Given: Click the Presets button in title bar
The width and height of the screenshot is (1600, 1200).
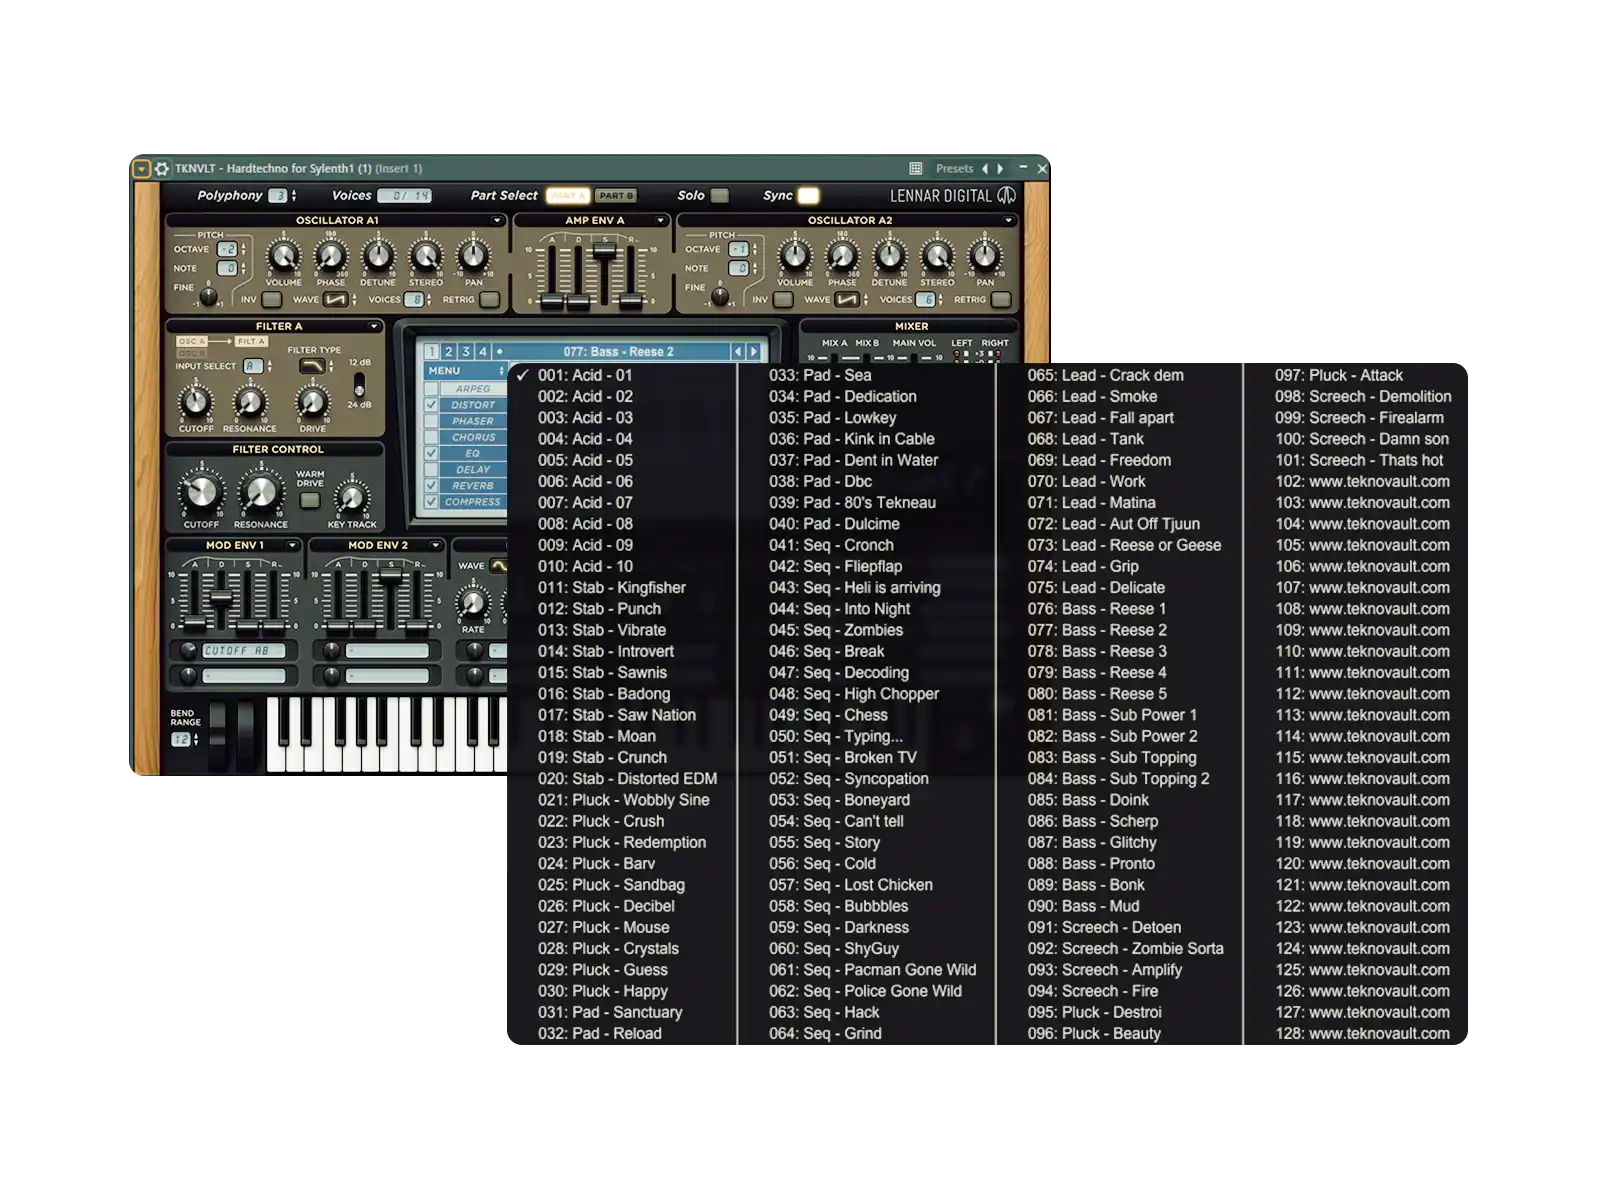Looking at the screenshot, I should point(954,169).
